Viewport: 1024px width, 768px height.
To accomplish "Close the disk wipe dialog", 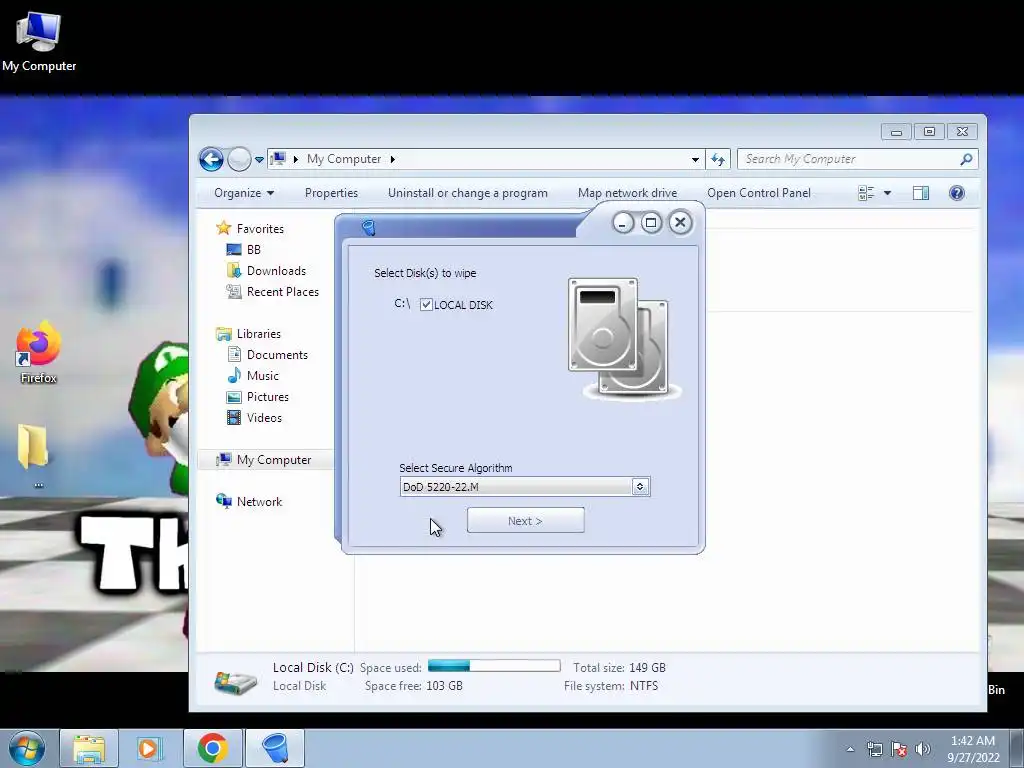I will [680, 223].
